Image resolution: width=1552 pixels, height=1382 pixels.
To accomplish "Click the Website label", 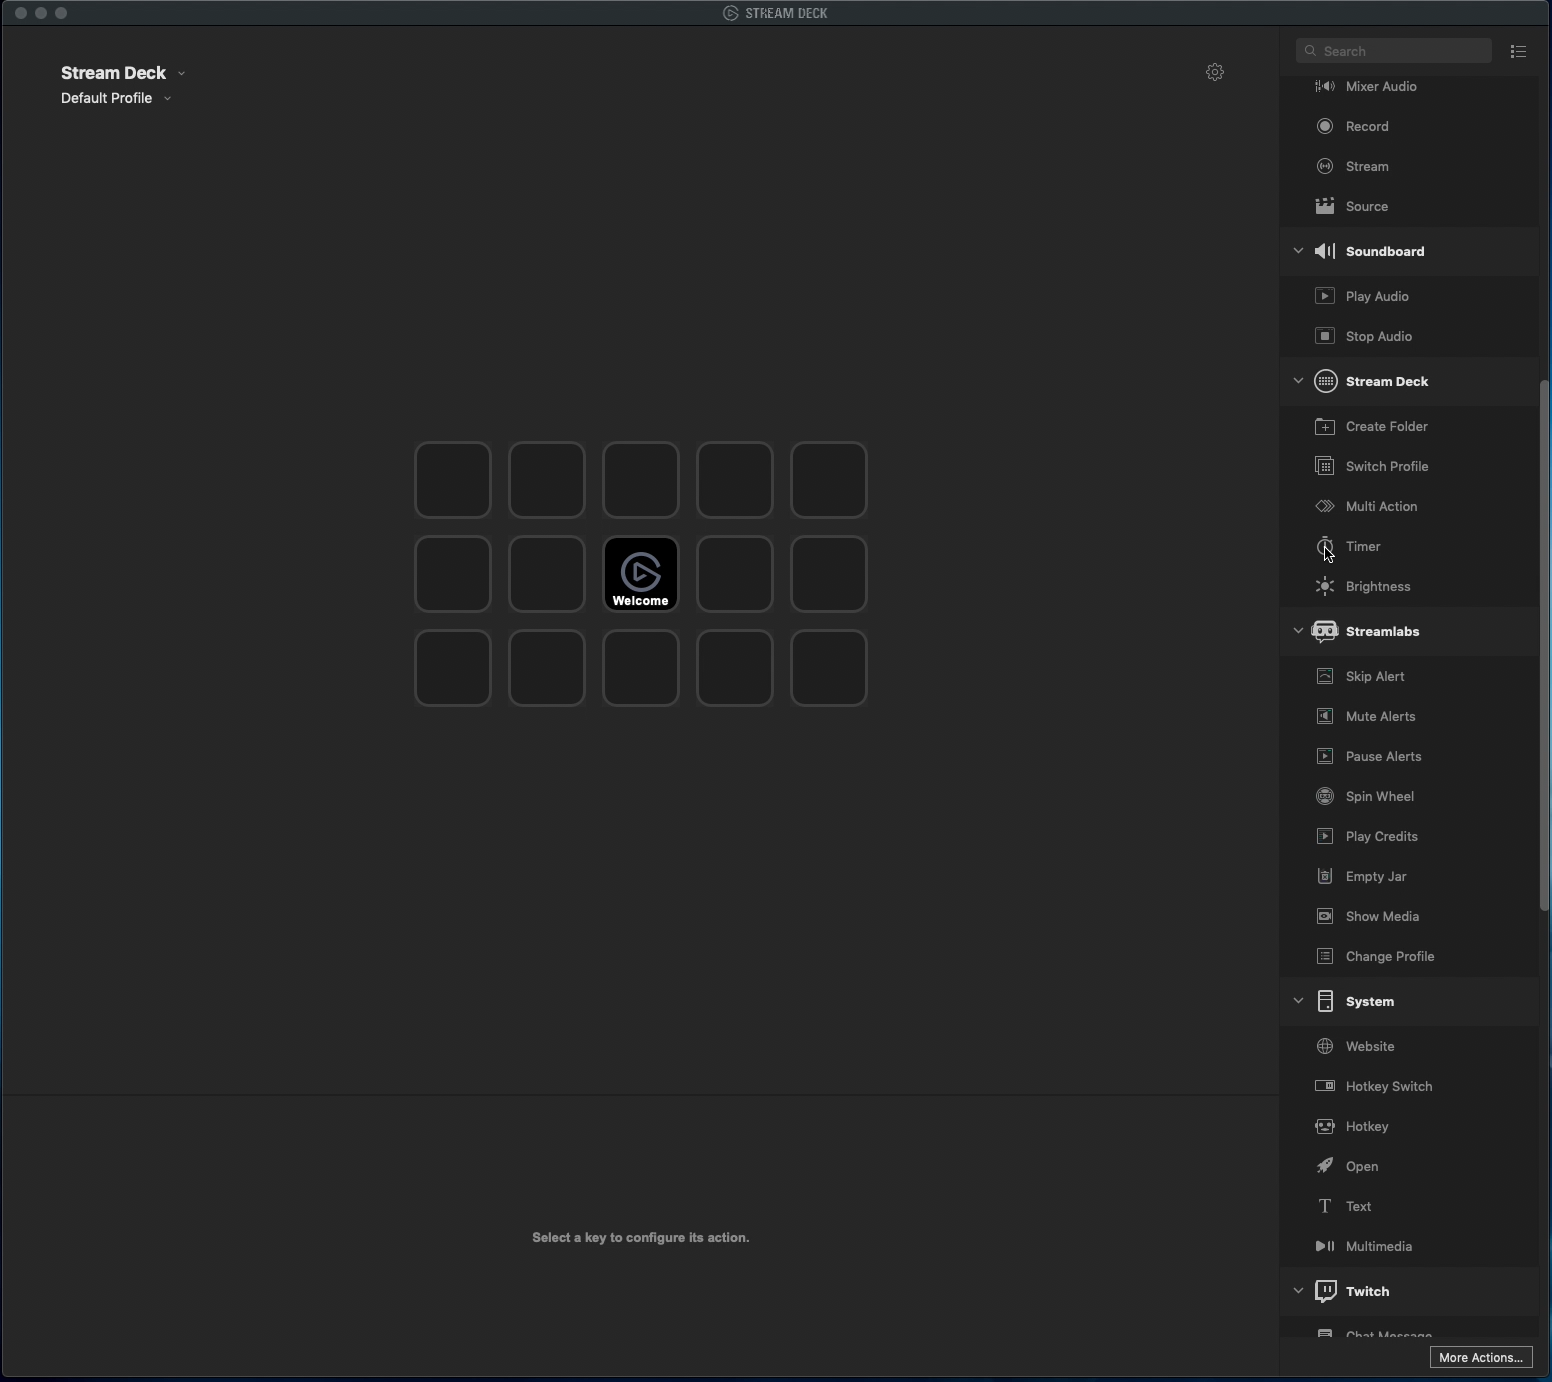I will [1370, 1046].
